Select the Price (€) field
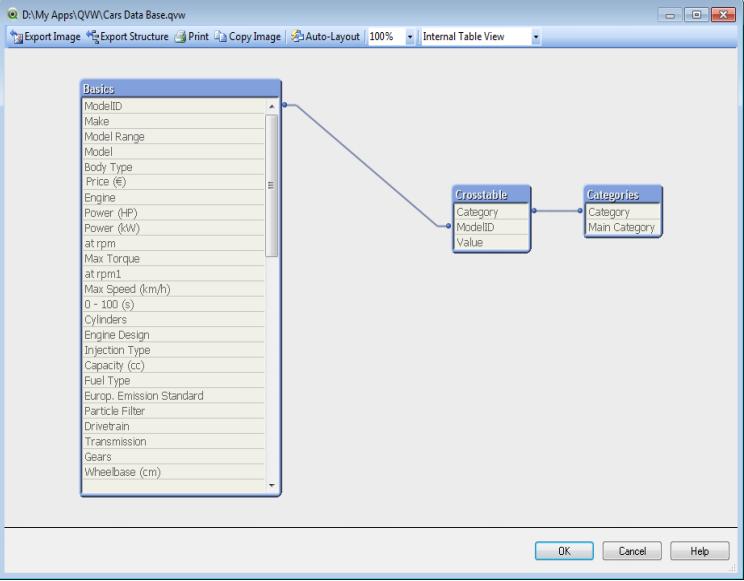 click(x=174, y=182)
